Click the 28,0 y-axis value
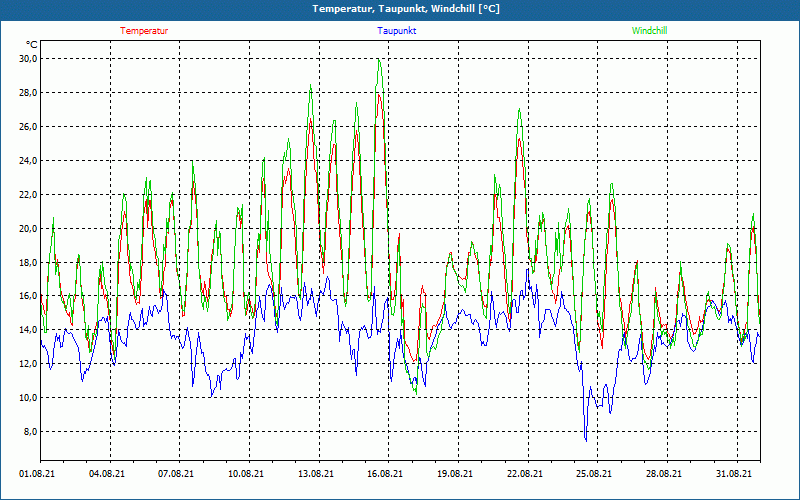 point(29,93)
